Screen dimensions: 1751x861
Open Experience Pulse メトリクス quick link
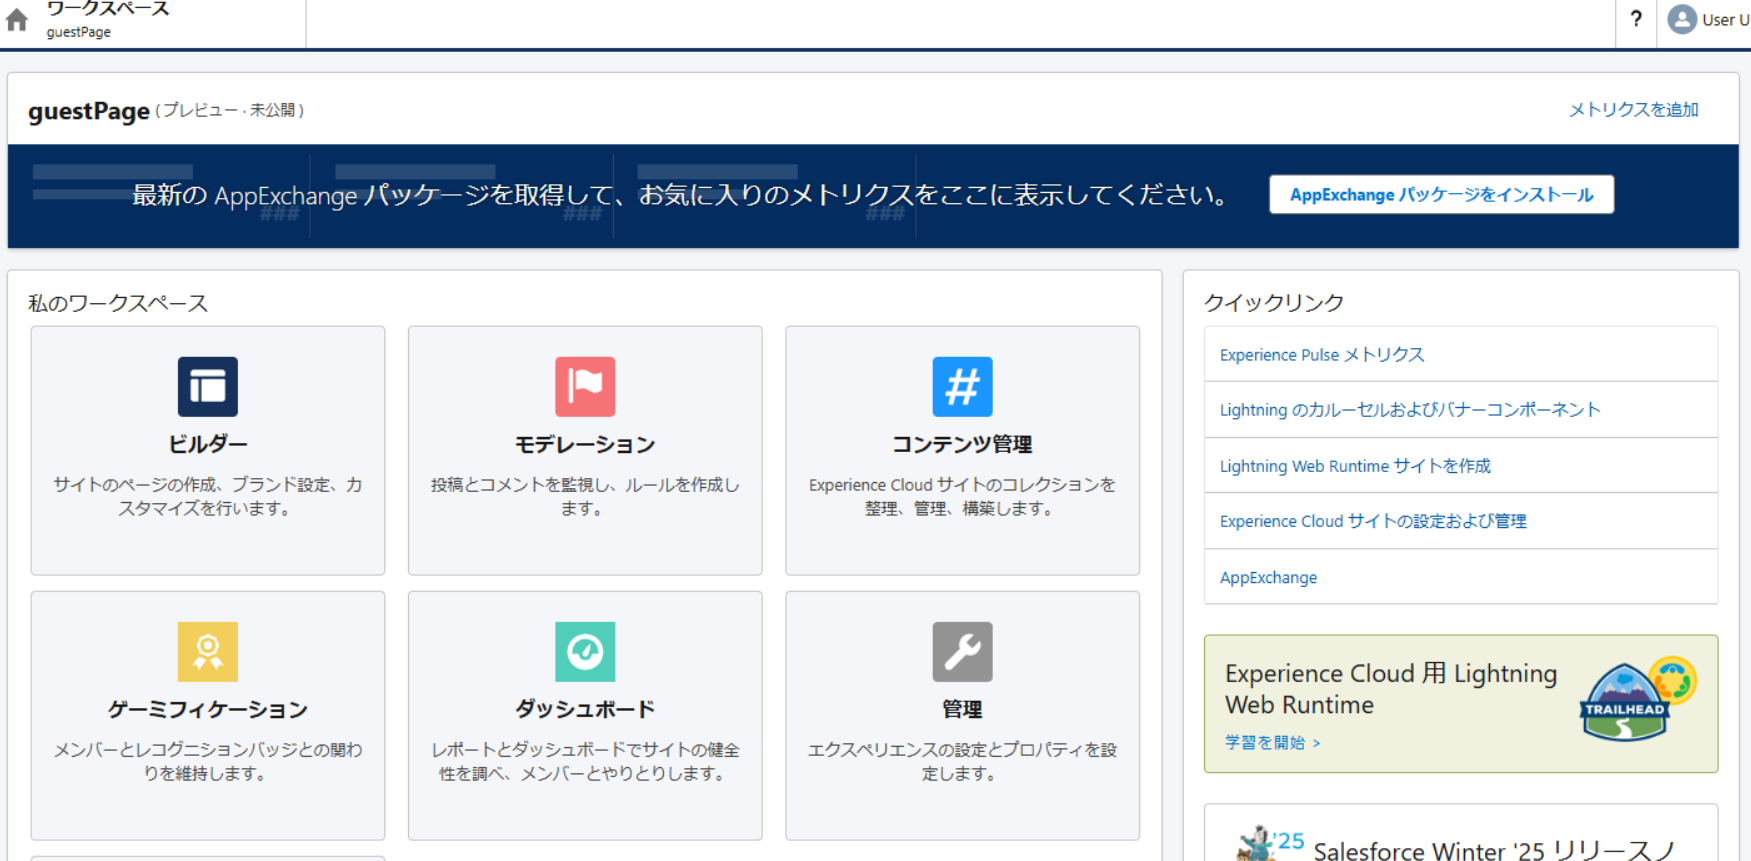pyautogui.click(x=1321, y=355)
